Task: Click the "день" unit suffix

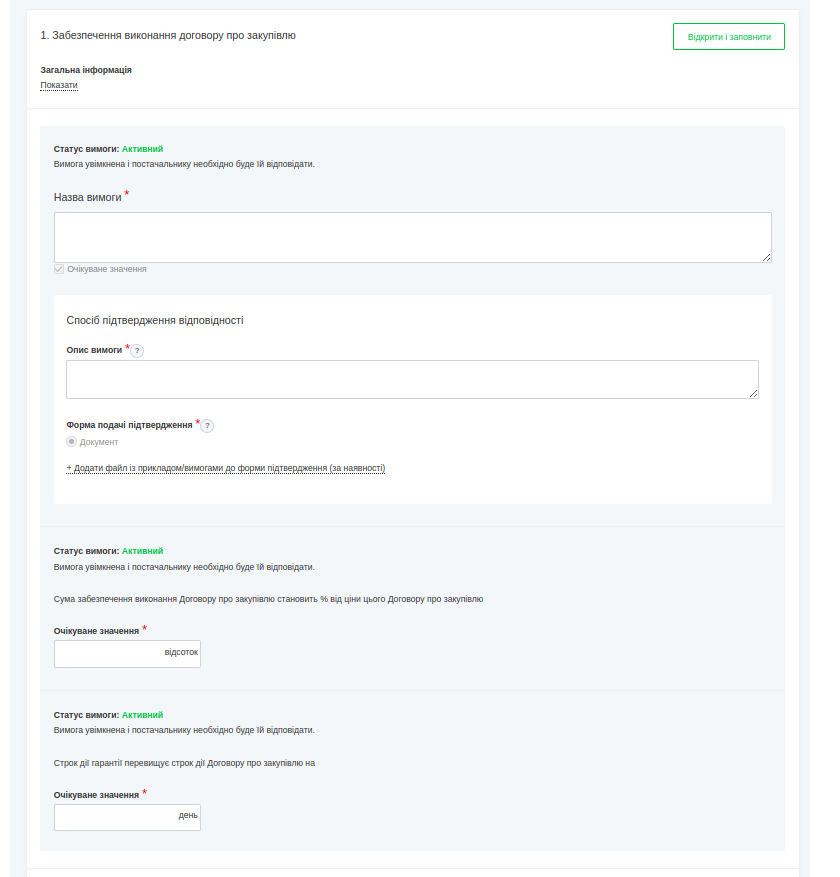Action: click(188, 816)
